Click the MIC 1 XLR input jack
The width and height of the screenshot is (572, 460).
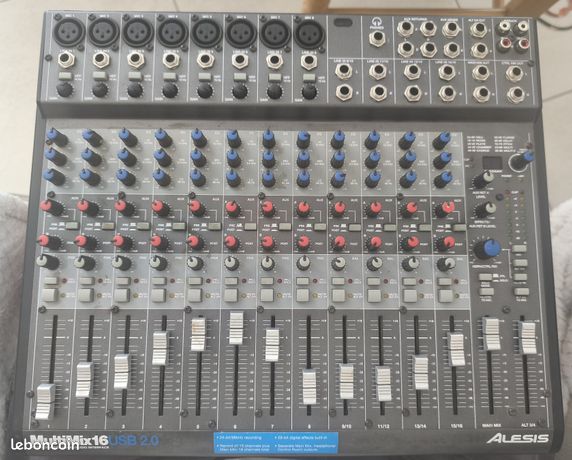69,32
